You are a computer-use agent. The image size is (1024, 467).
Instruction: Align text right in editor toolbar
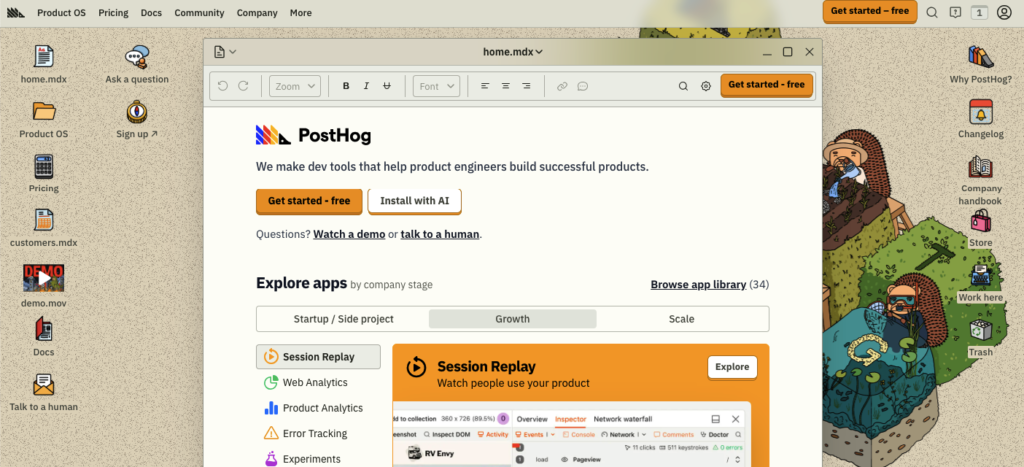pyautogui.click(x=526, y=86)
